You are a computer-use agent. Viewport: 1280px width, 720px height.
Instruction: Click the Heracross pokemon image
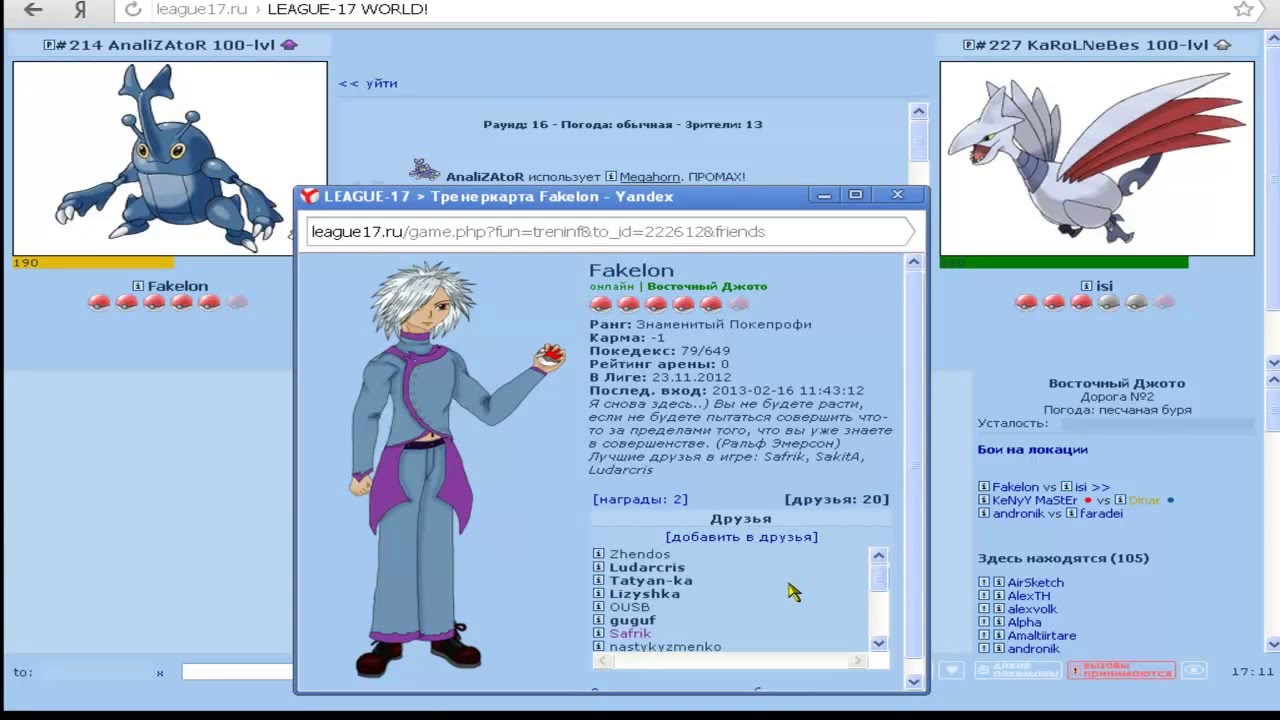click(x=170, y=158)
